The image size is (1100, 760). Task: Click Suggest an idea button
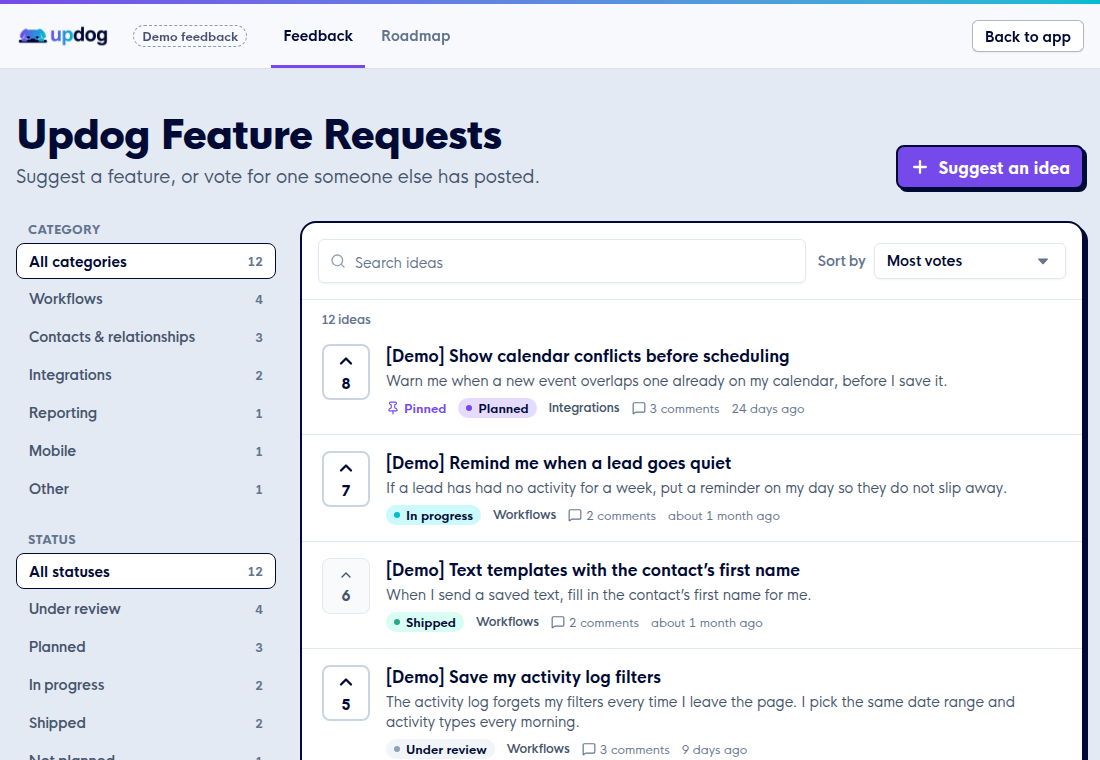point(991,168)
